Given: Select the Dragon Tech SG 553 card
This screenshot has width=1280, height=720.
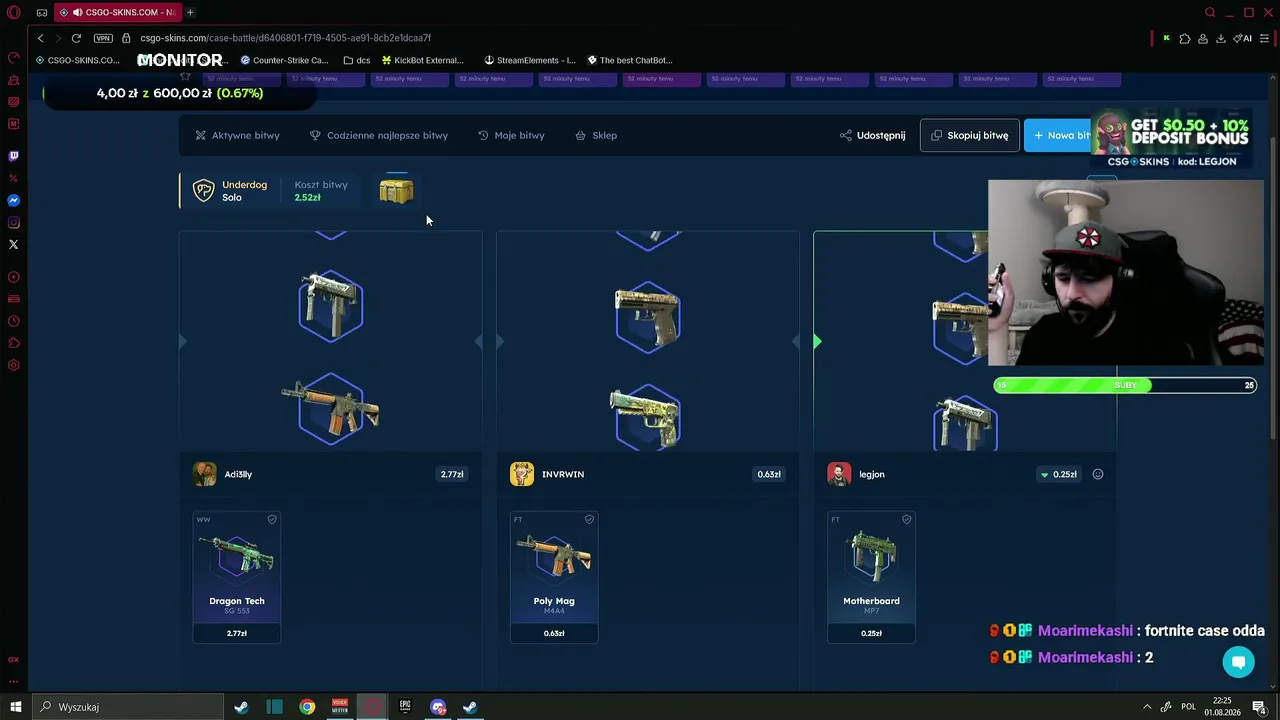Looking at the screenshot, I should (237, 577).
